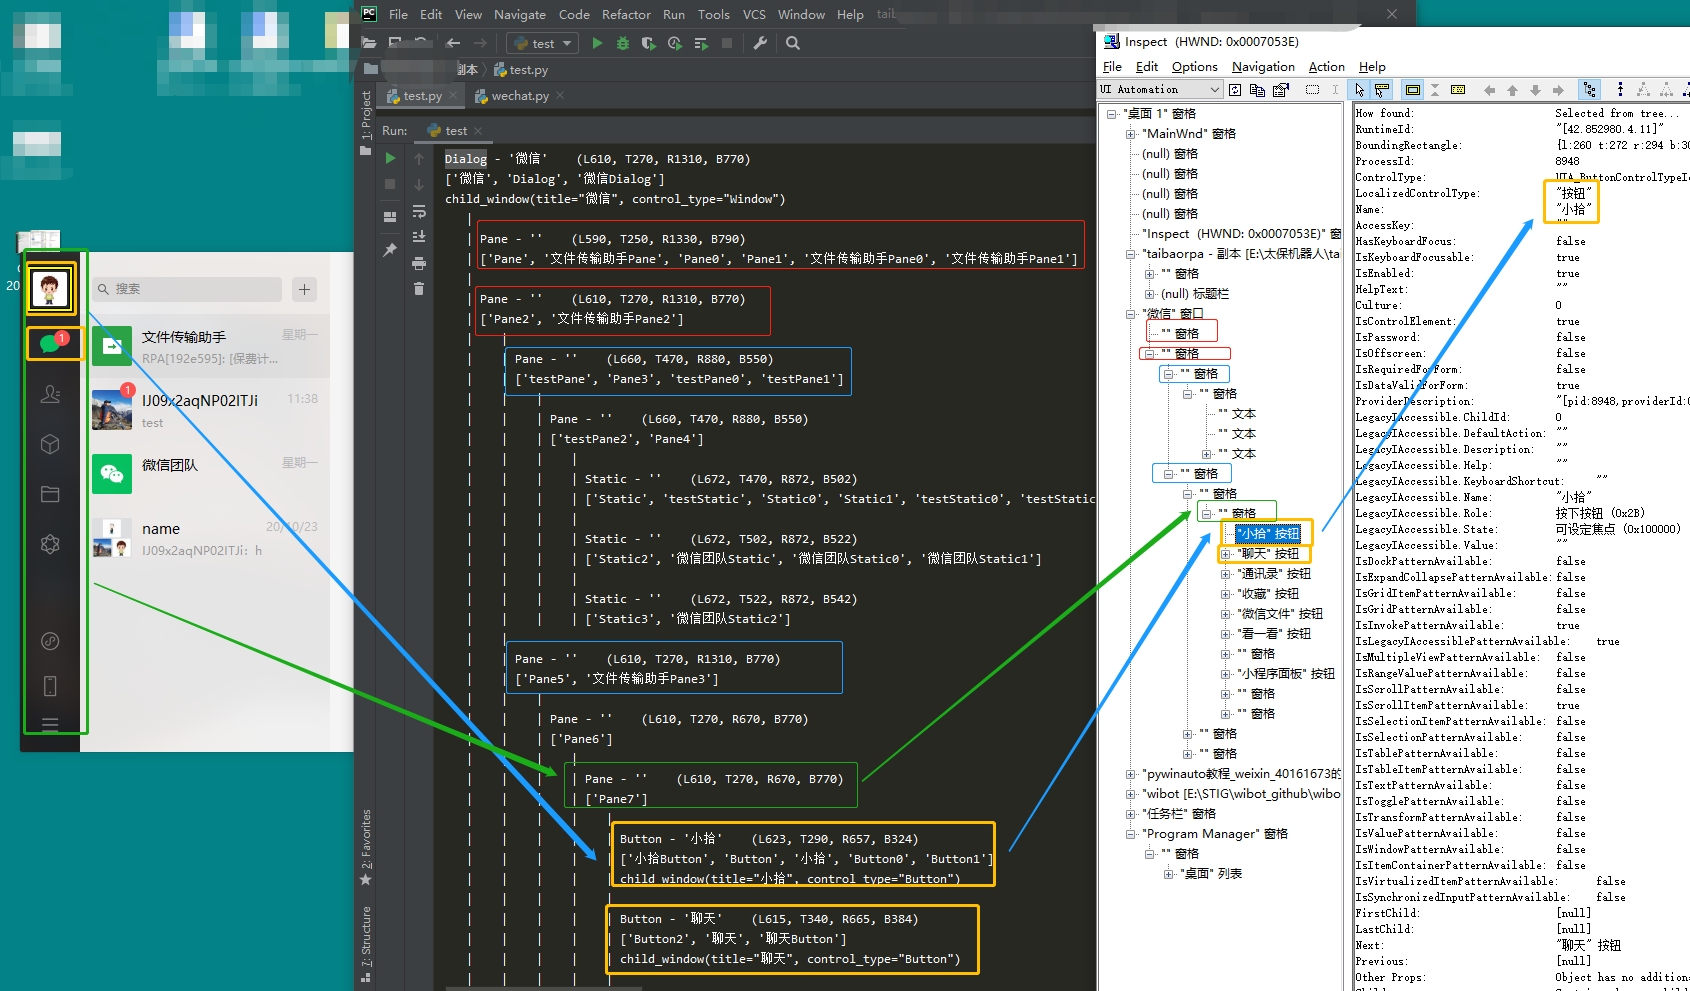
Task: Click the green Debug bug icon
Action: [623, 43]
